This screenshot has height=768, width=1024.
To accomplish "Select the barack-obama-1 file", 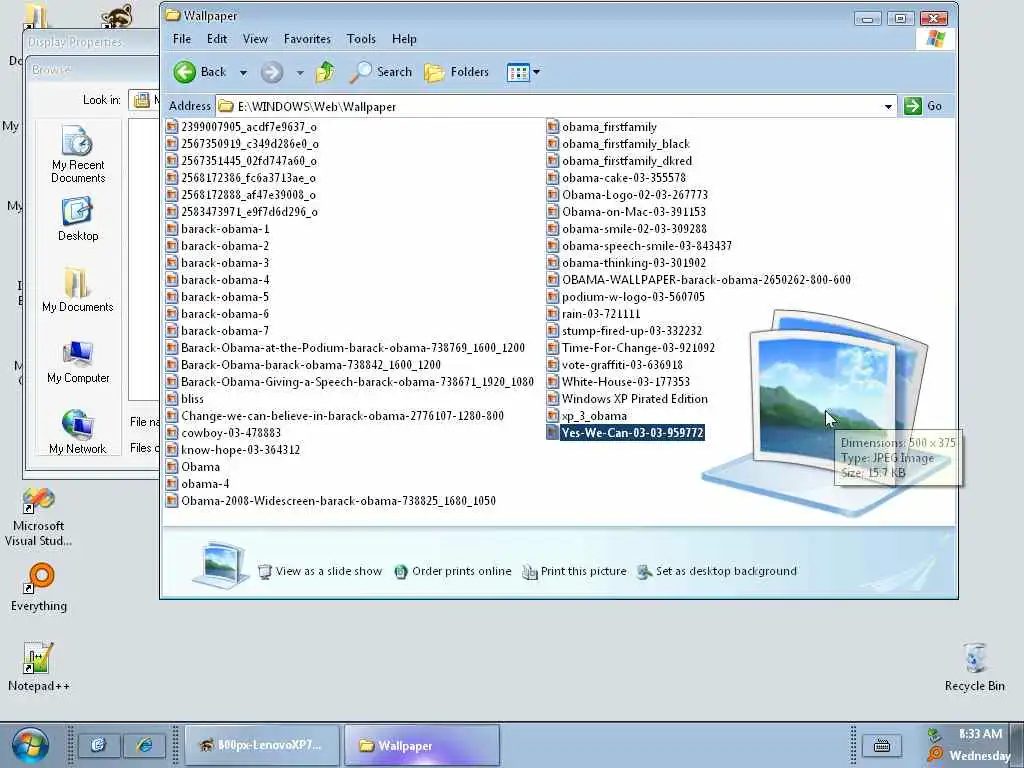I will coord(217,229).
